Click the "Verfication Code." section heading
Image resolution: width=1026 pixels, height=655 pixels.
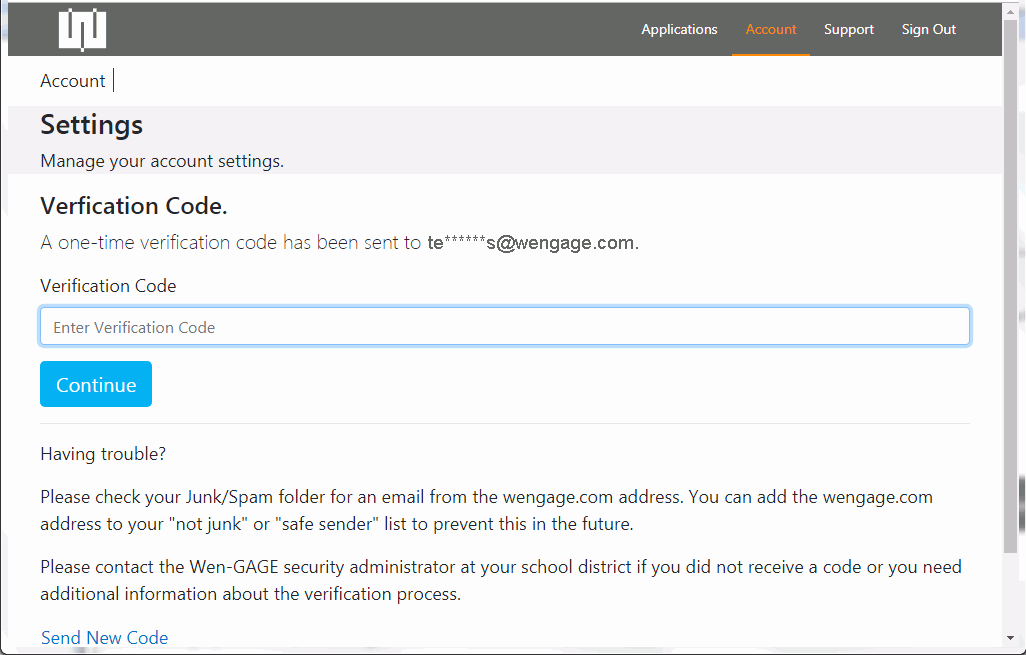tap(134, 206)
